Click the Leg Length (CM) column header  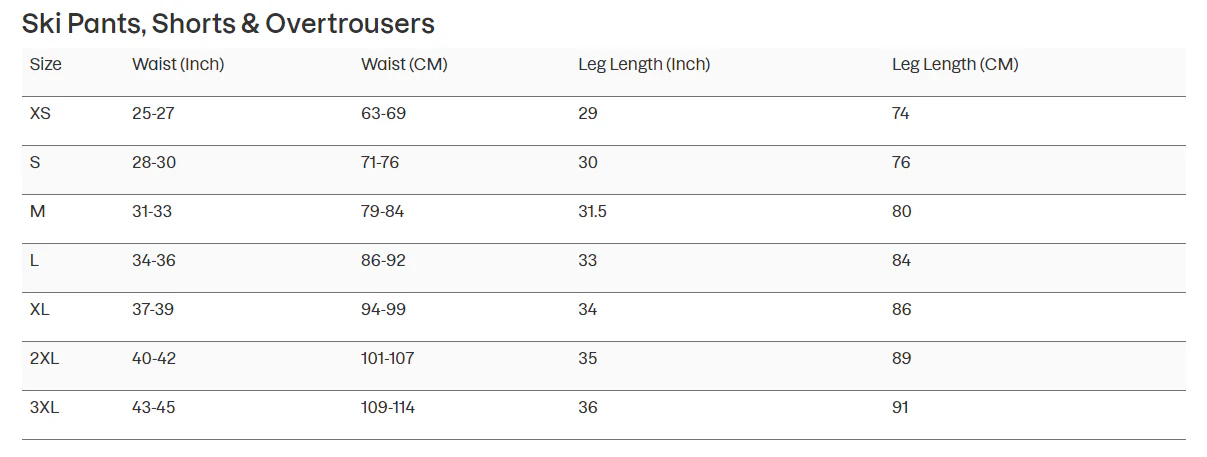tap(955, 65)
